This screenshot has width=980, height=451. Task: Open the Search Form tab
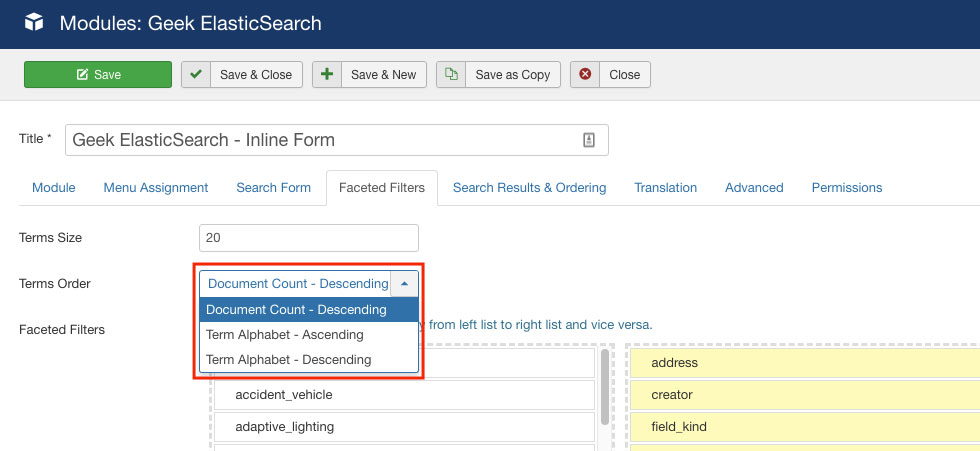pyautogui.click(x=273, y=187)
